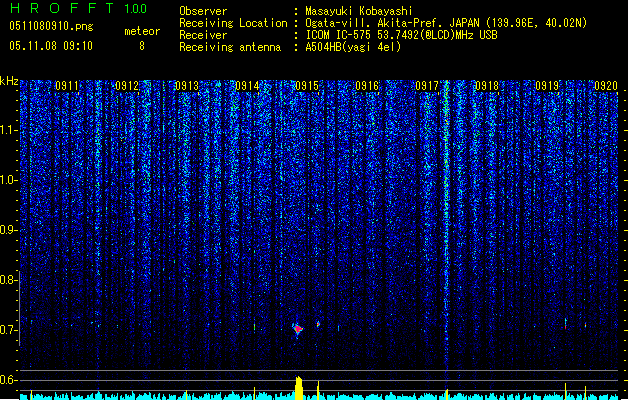The image size is (629, 400).
Task: Click the date stamp 05.11.08 09:10
Action: point(51,46)
